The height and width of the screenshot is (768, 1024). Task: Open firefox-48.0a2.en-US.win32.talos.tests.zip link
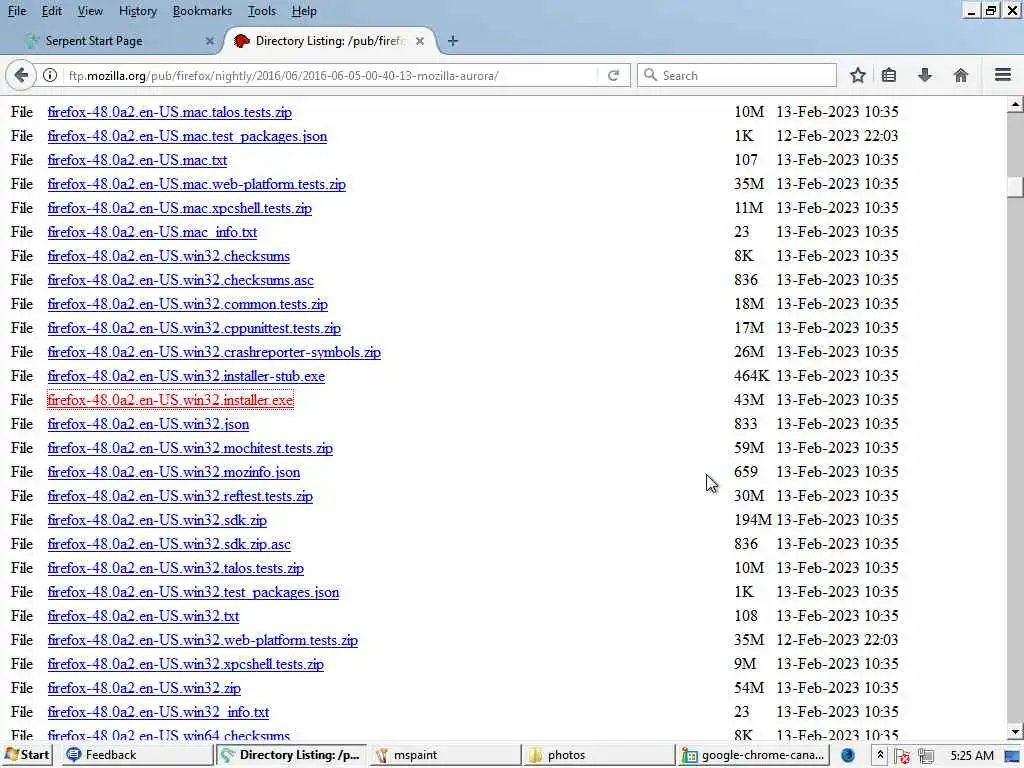coord(176,568)
